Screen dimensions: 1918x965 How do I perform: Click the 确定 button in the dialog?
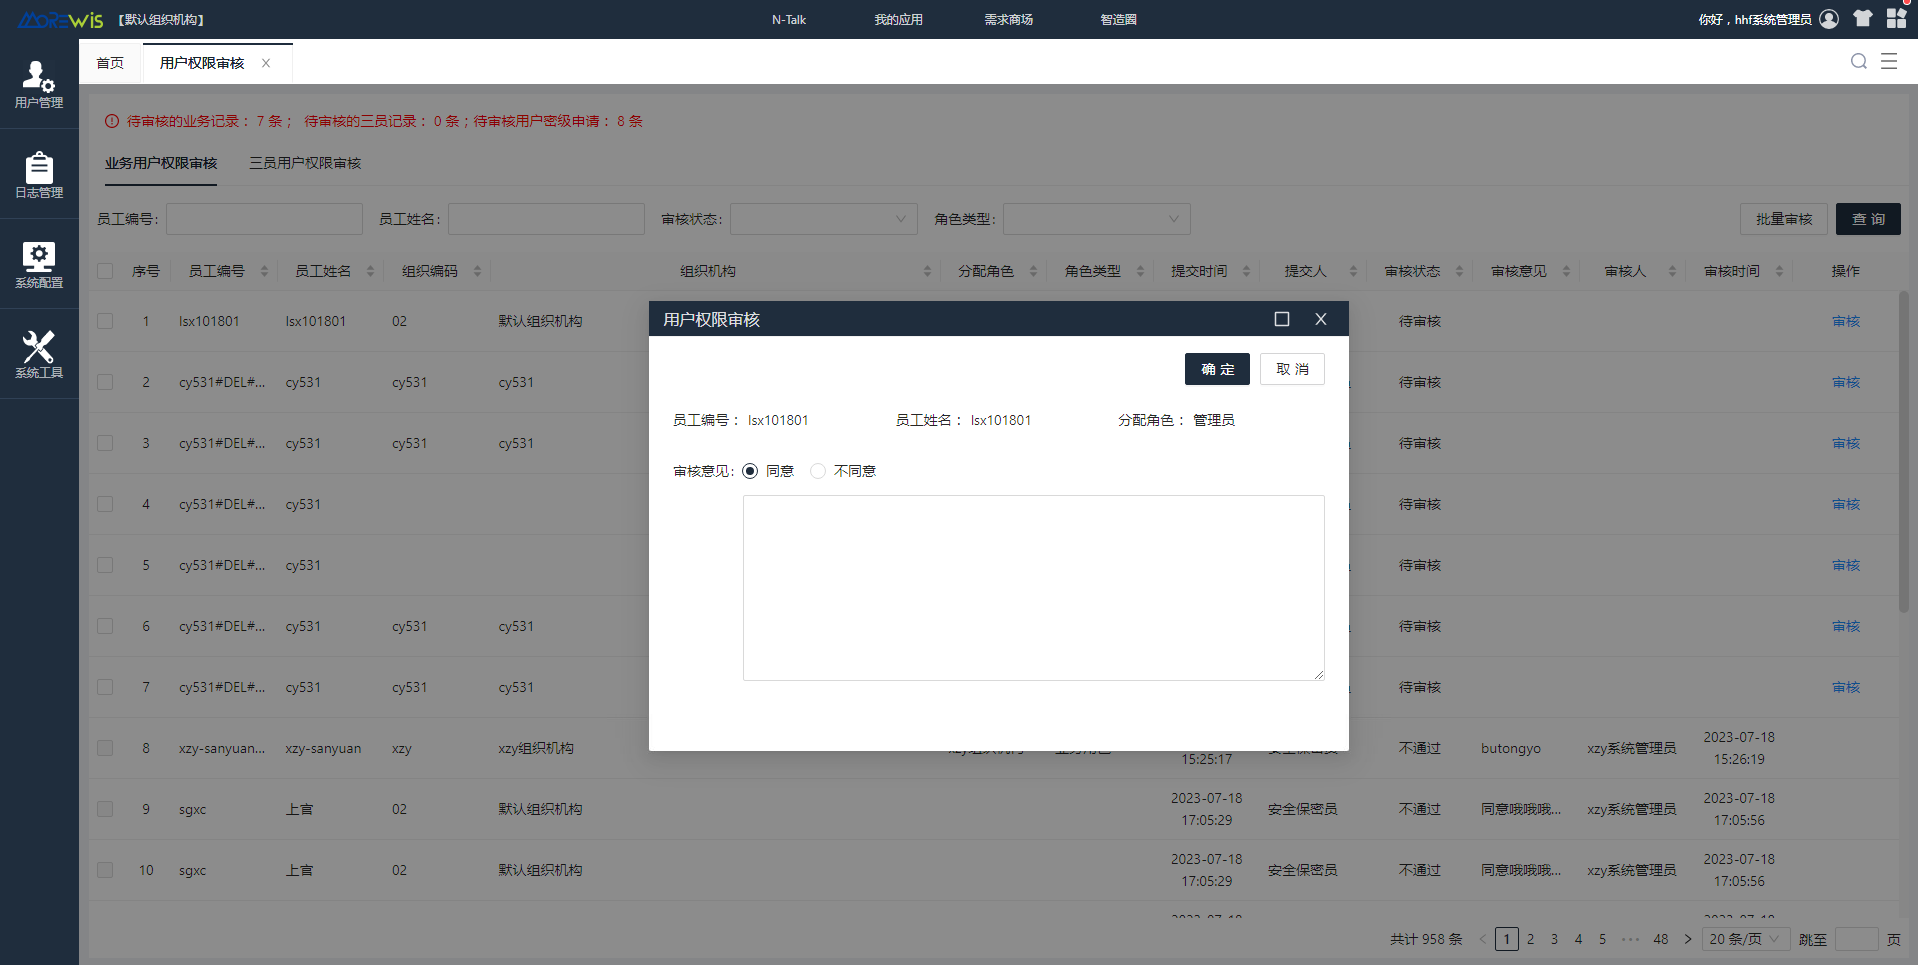[x=1216, y=368]
